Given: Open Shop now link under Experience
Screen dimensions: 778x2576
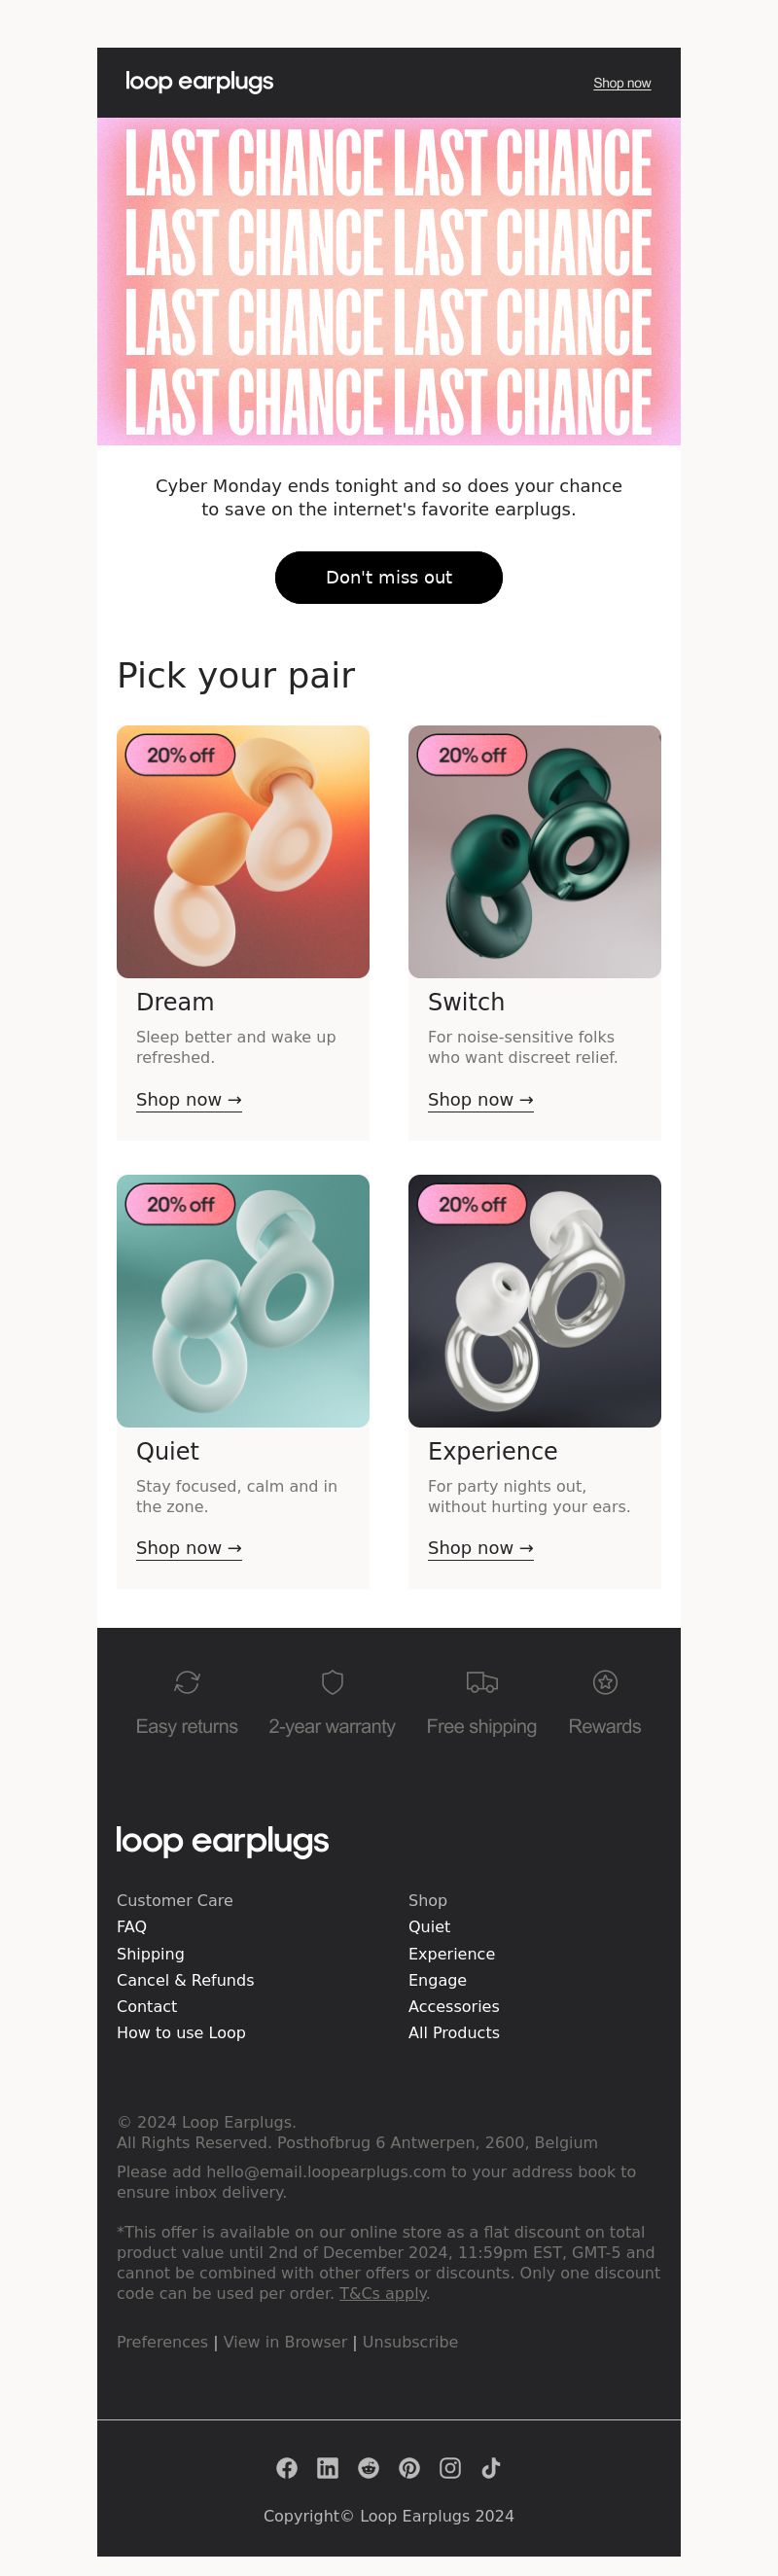Looking at the screenshot, I should tap(481, 1548).
